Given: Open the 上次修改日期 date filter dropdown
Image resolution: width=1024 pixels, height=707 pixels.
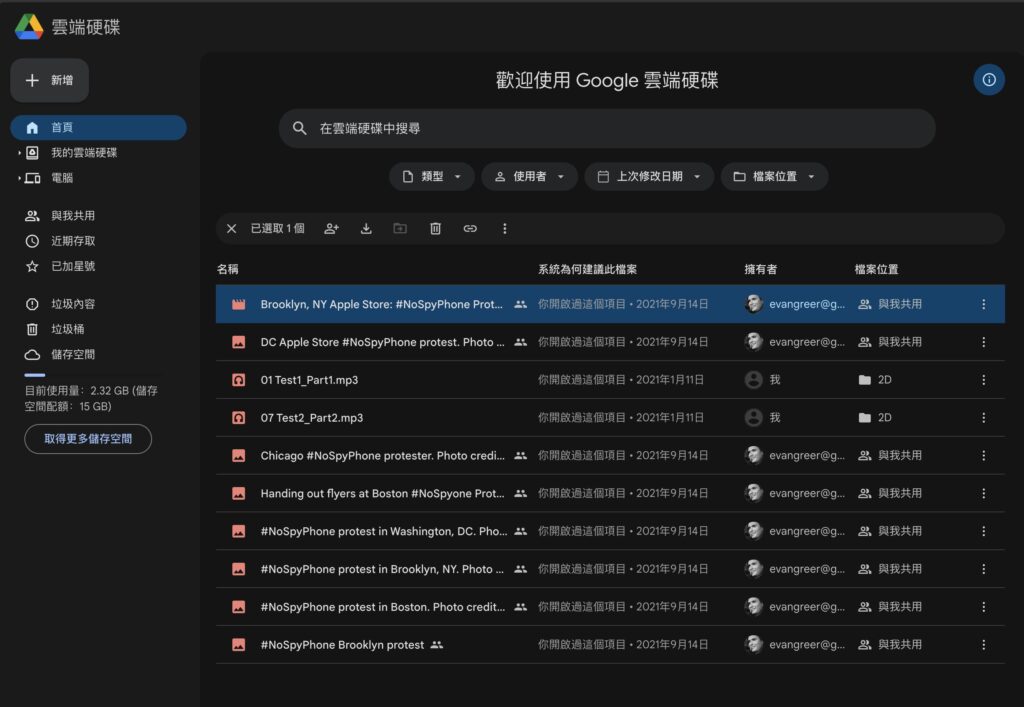Looking at the screenshot, I should pyautogui.click(x=649, y=177).
